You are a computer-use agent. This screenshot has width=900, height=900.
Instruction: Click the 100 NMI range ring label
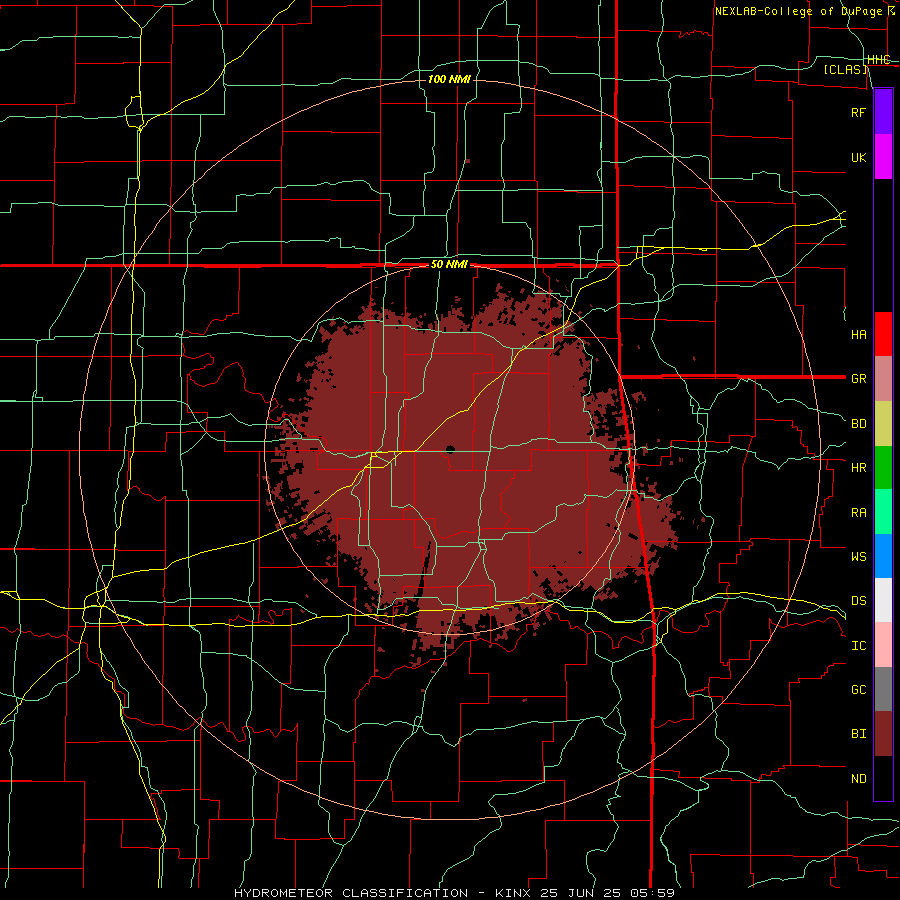coord(449,79)
